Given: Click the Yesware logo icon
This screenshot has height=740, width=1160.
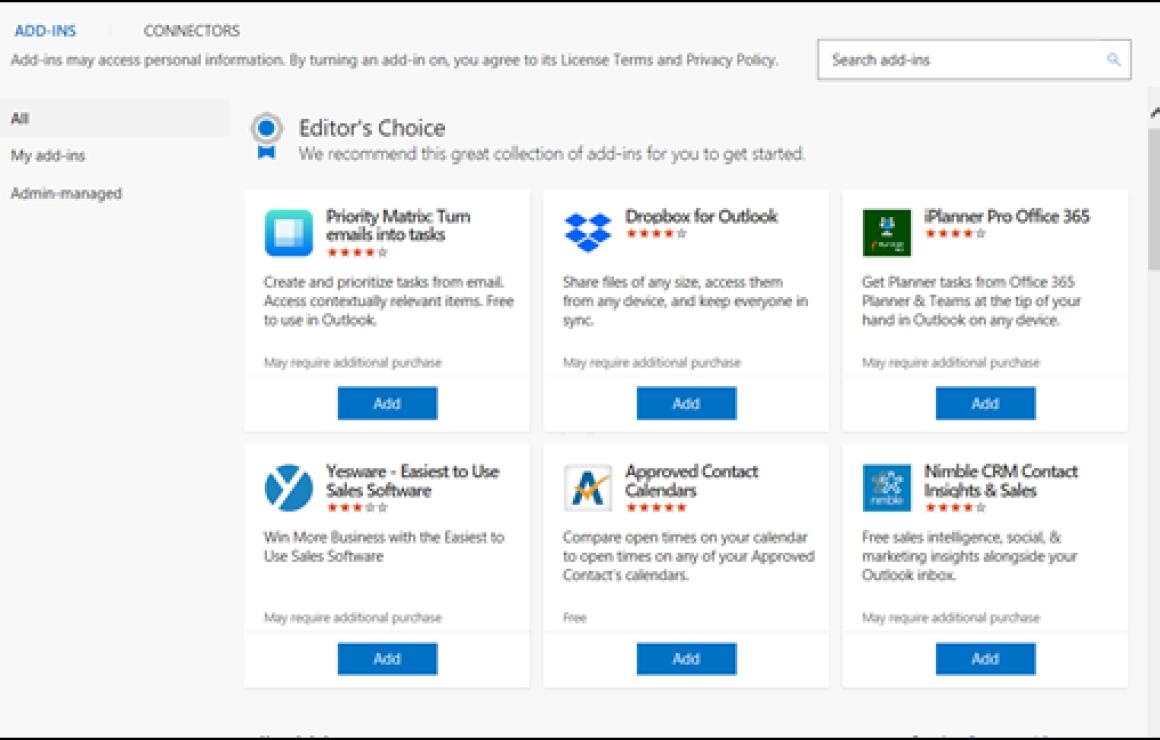Looking at the screenshot, I should pyautogui.click(x=289, y=488).
